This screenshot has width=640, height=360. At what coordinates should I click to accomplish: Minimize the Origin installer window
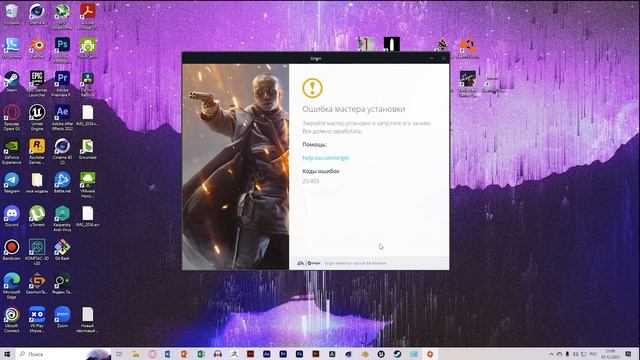pyautogui.click(x=432, y=58)
